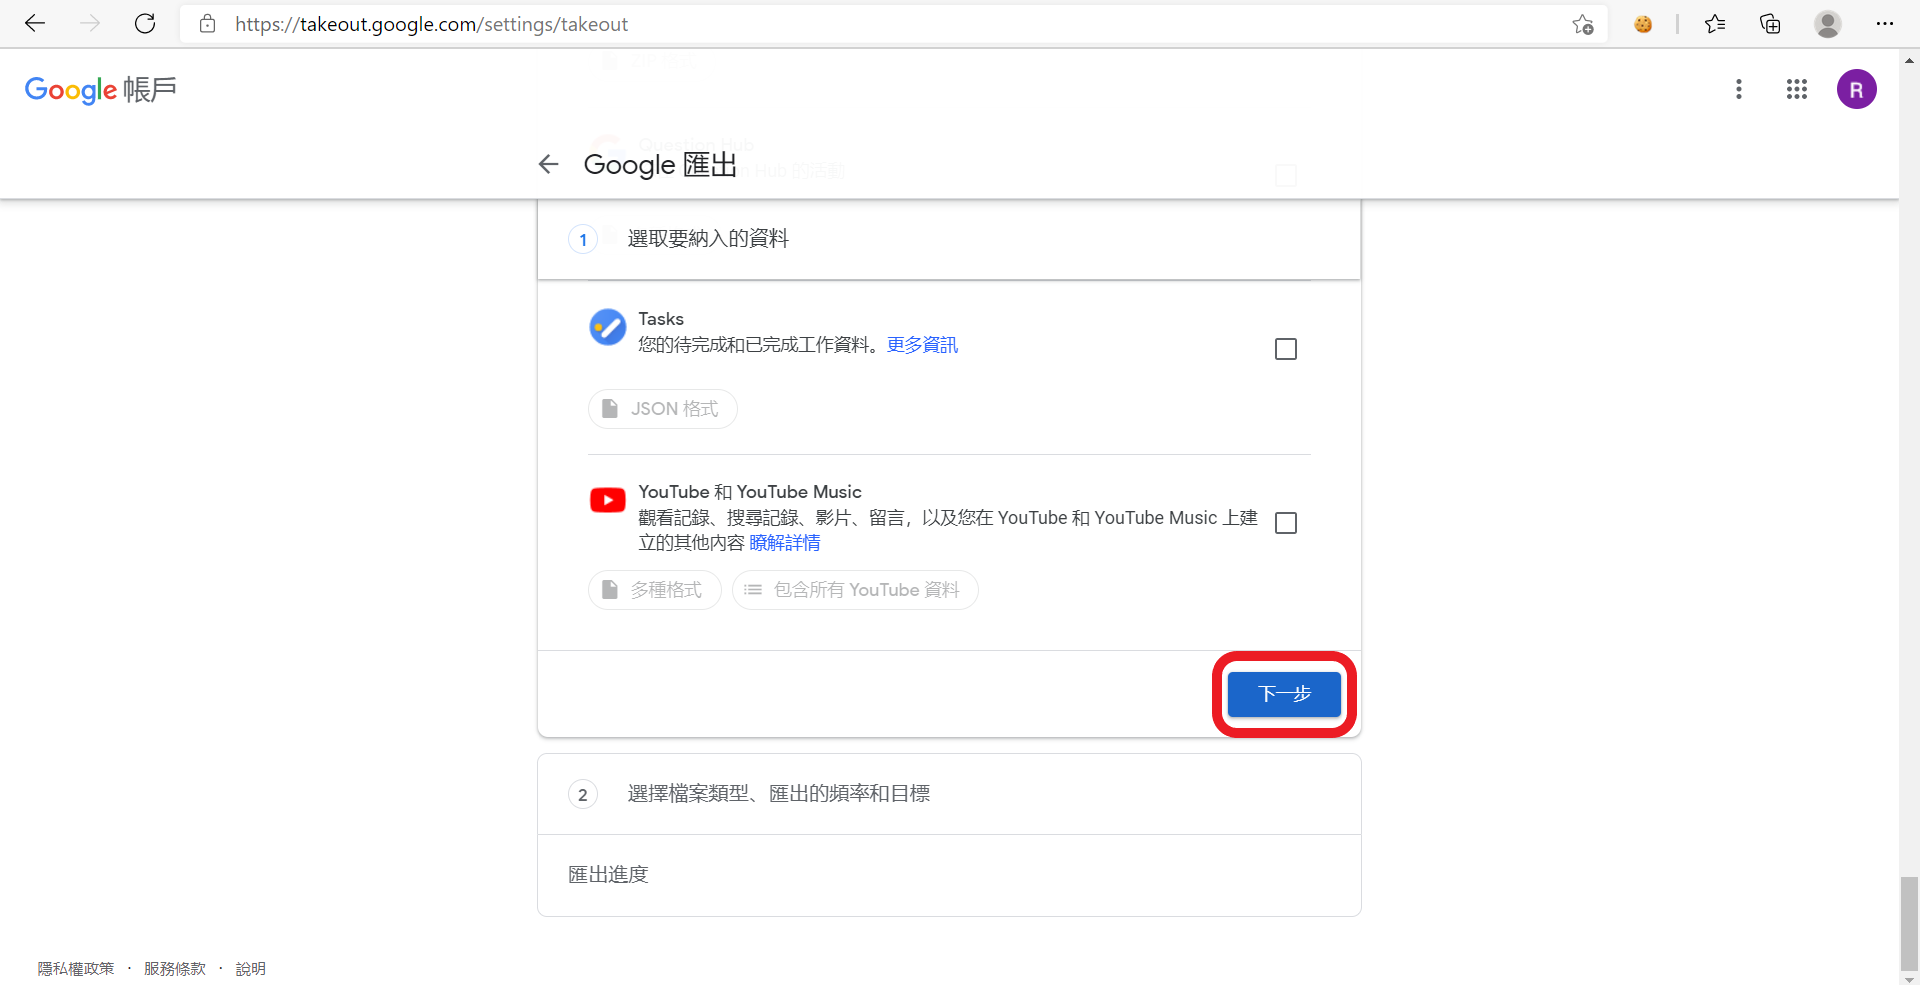Click the 多種格式 chip
1920x985 pixels.
pos(655,590)
